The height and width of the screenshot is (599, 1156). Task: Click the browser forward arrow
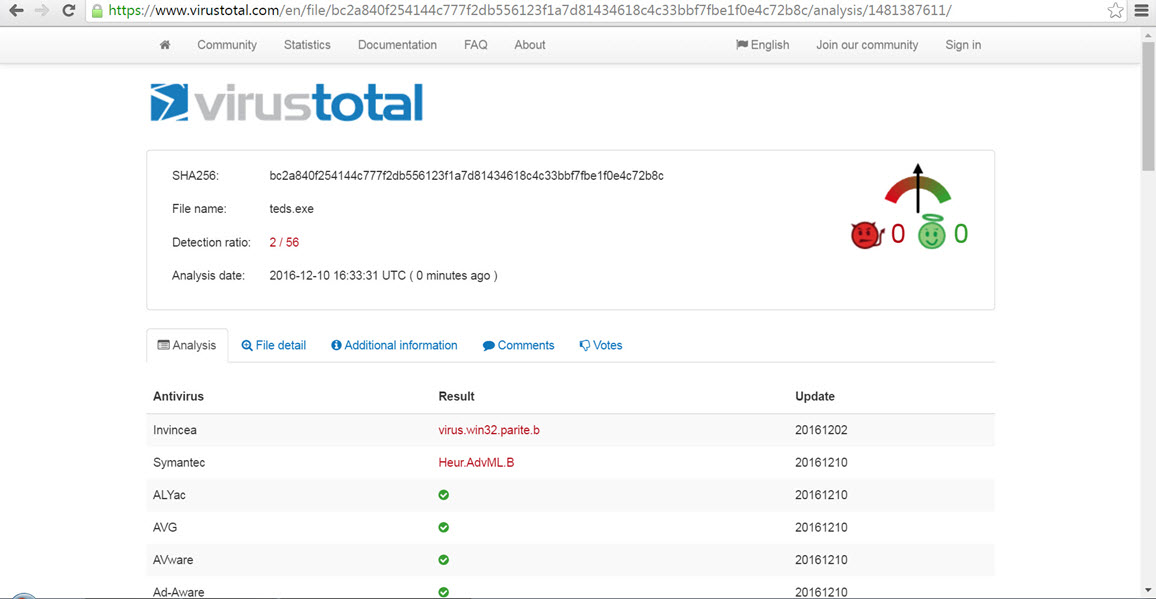(43, 10)
